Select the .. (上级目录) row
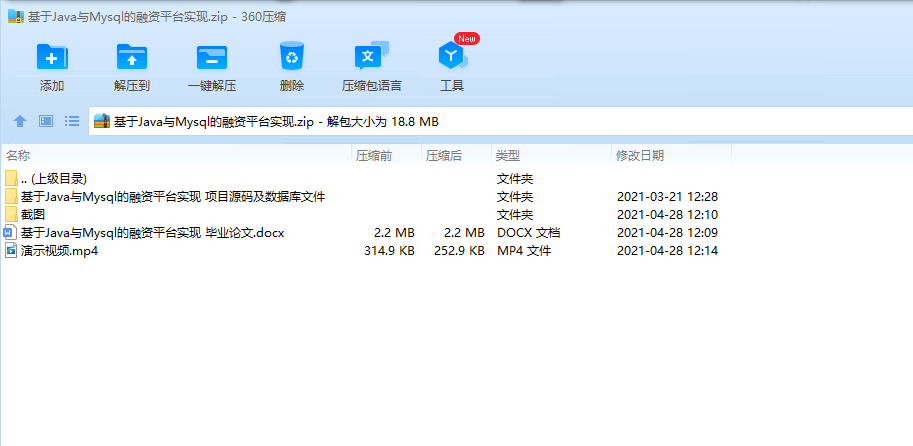 tap(366, 179)
